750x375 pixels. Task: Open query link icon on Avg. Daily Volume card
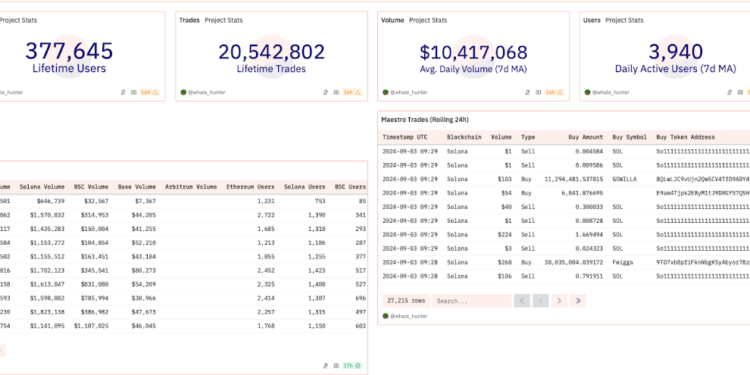click(x=528, y=92)
